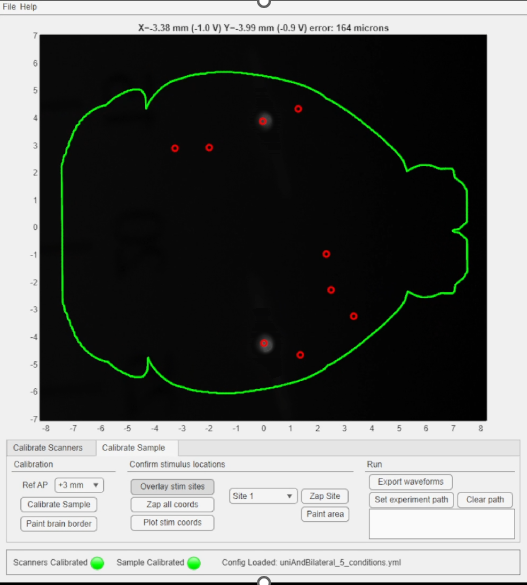Screen dimensions: 527x585
Task: Click the glowing red stim marker near Y=-4
Action: (264, 343)
